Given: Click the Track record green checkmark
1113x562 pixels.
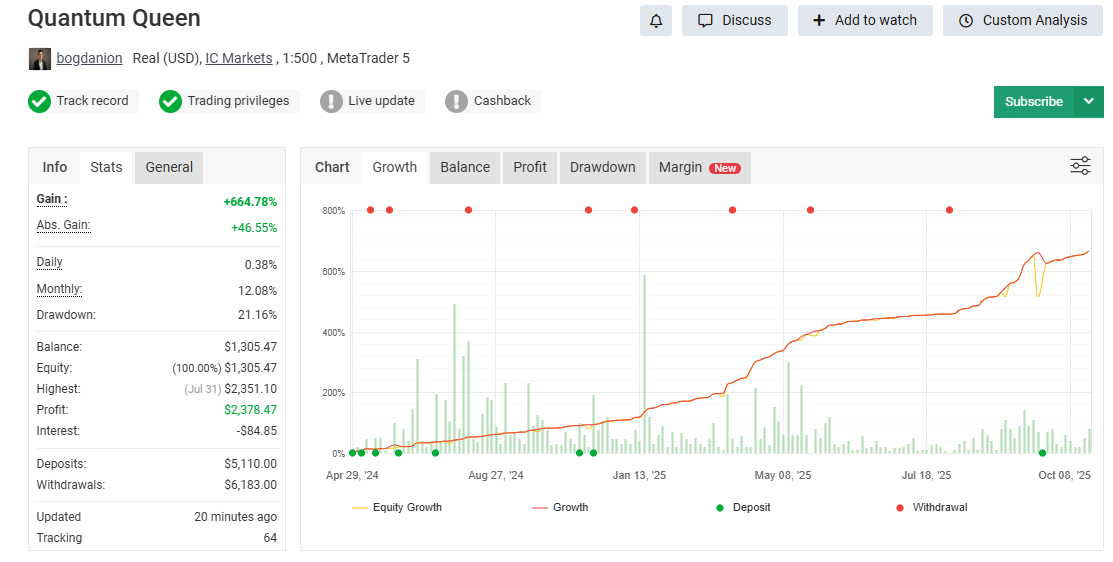Looking at the screenshot, I should click(40, 101).
